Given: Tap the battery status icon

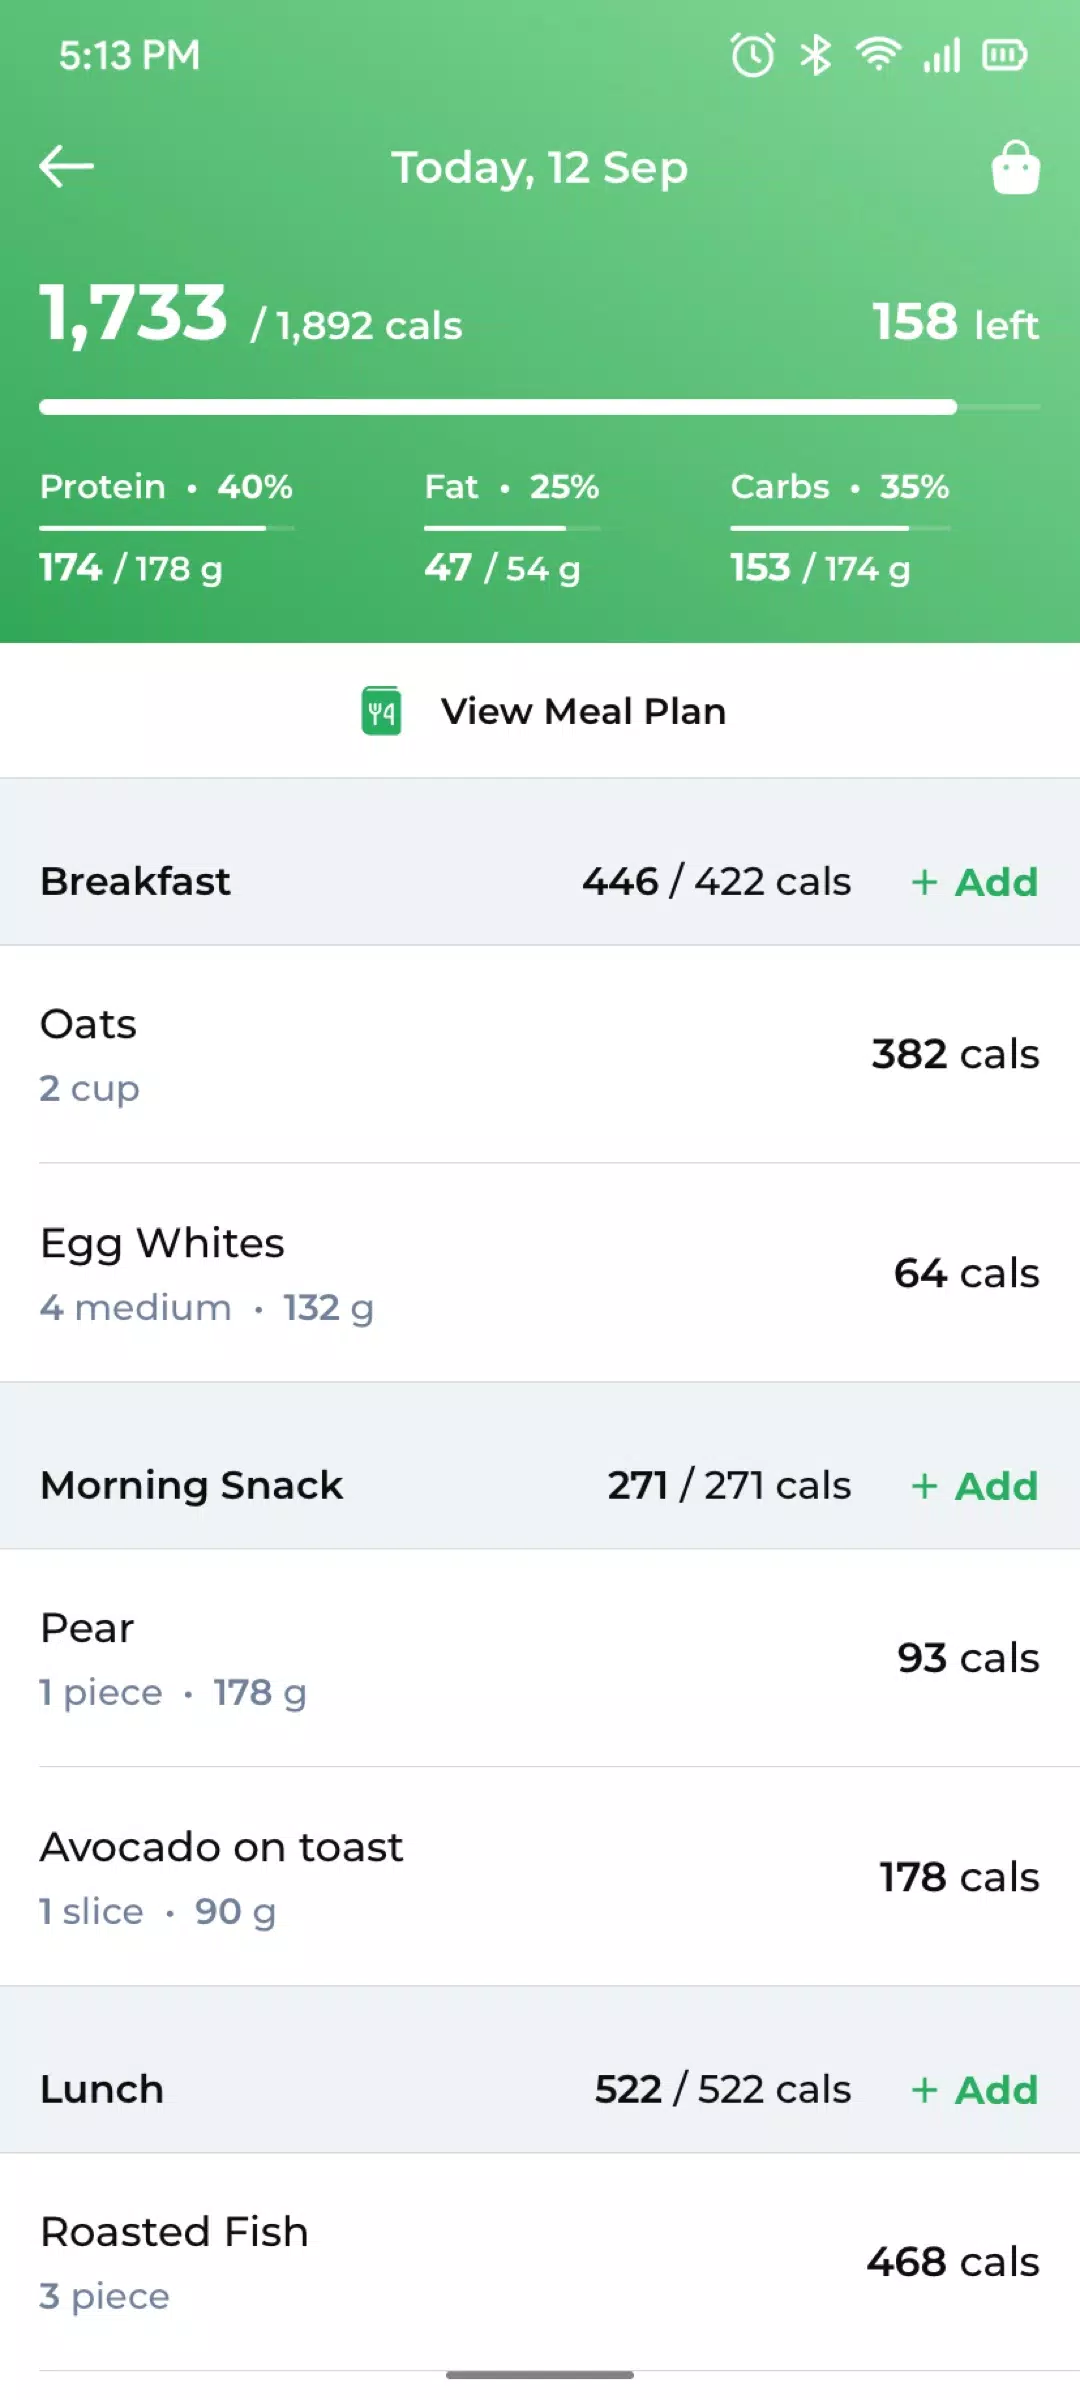Looking at the screenshot, I should tap(1004, 55).
